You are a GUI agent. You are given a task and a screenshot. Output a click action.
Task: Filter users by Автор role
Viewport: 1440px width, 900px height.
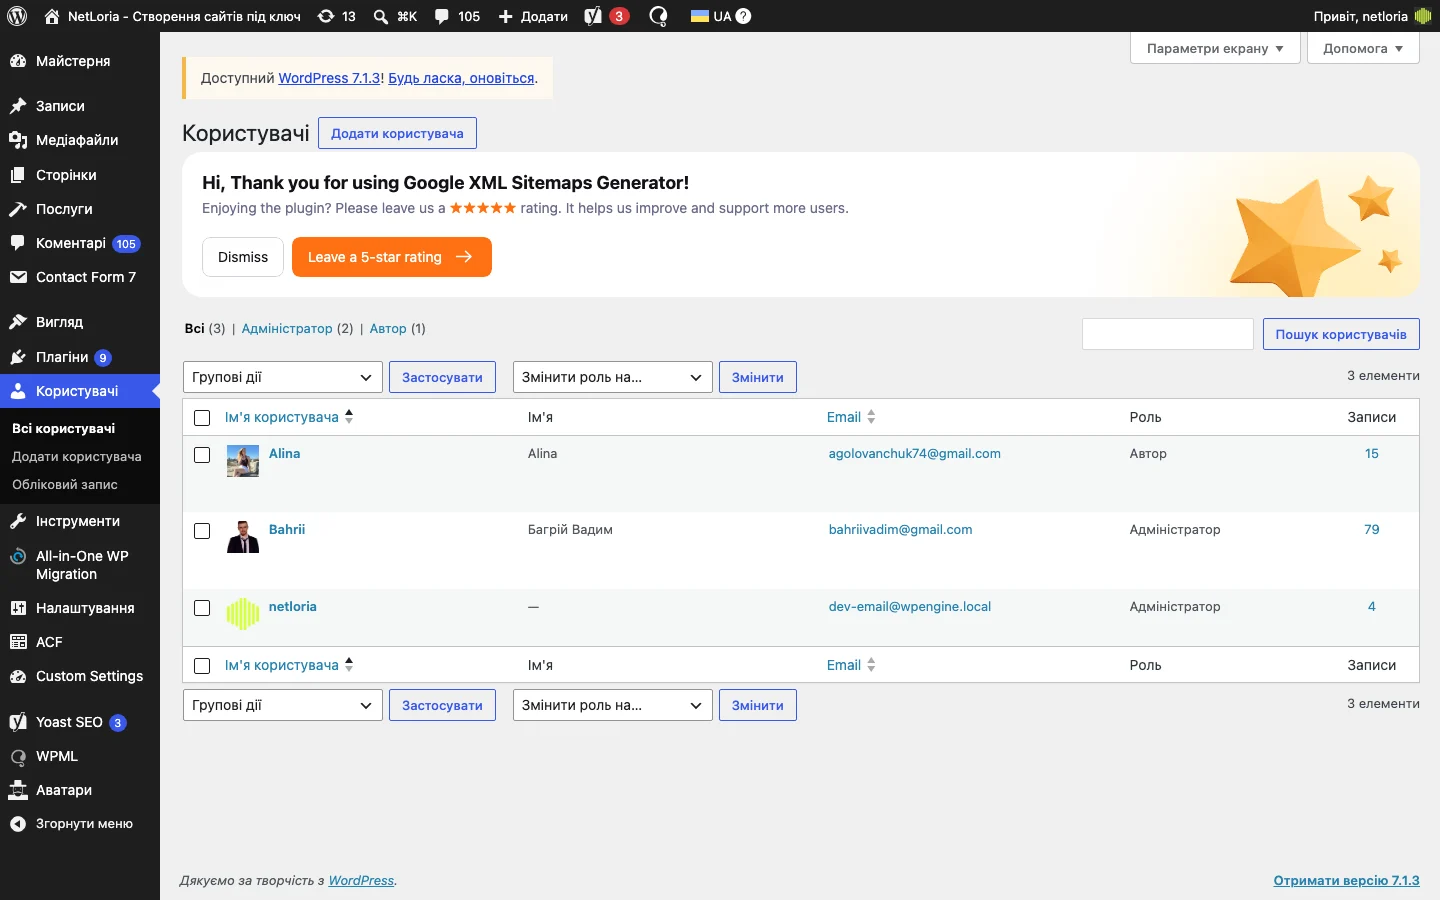point(388,328)
